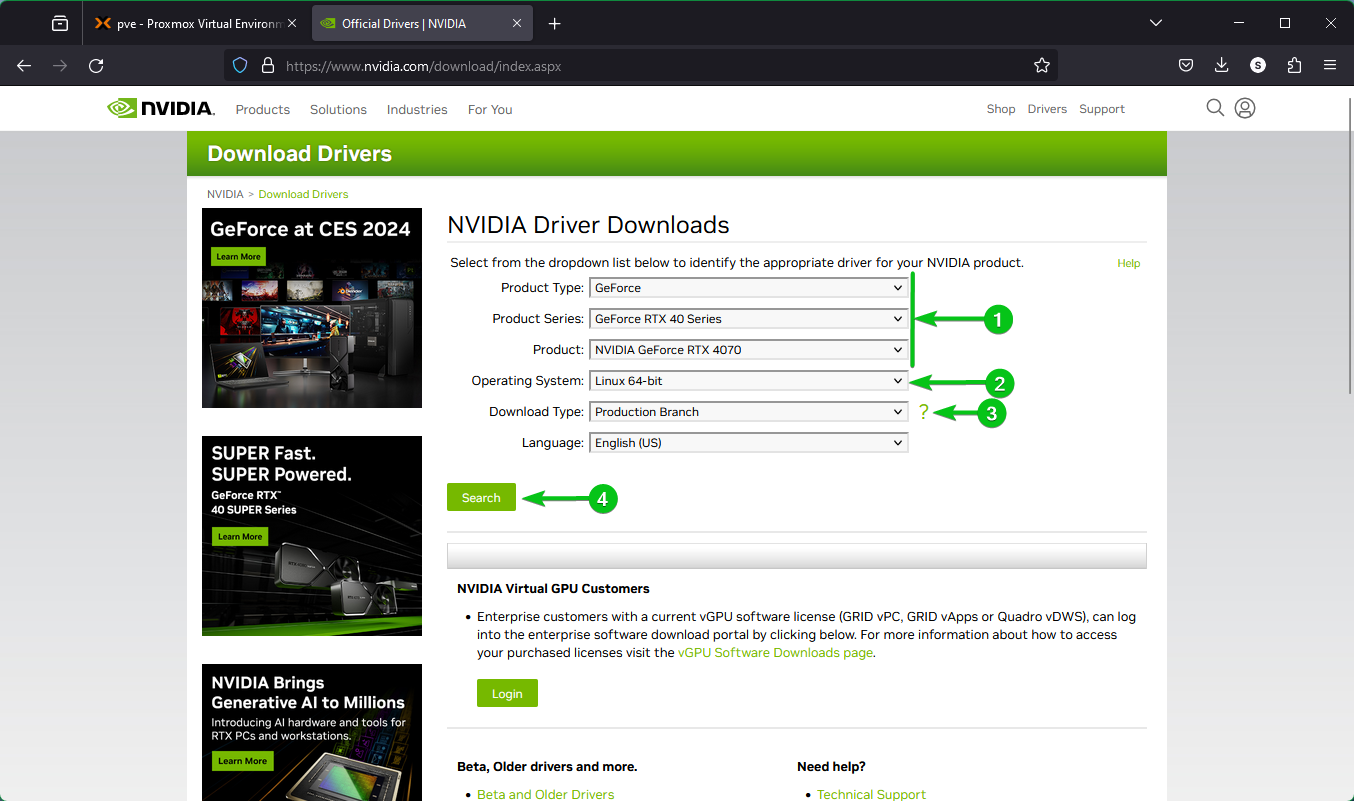Open the Solutions menu in the NVIDIA header
Screen dimensions: 1354x801
pyautogui.click(x=338, y=109)
